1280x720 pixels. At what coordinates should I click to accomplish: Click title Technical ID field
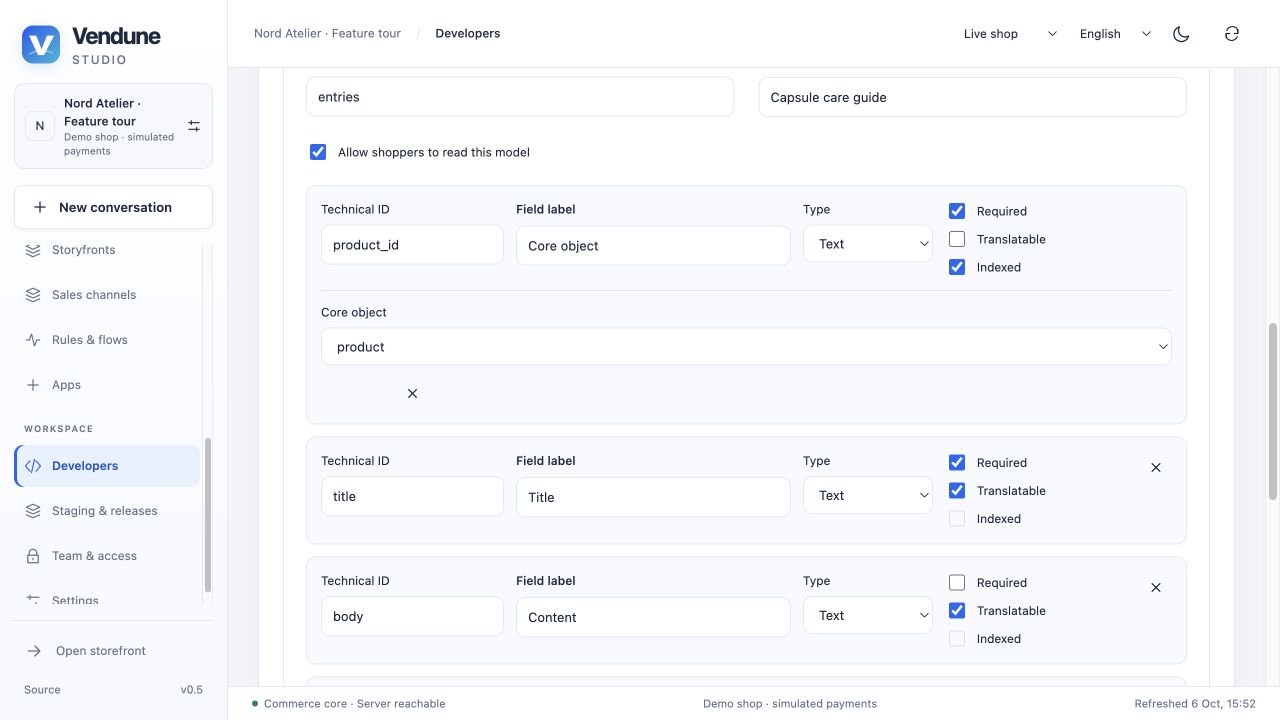click(412, 496)
